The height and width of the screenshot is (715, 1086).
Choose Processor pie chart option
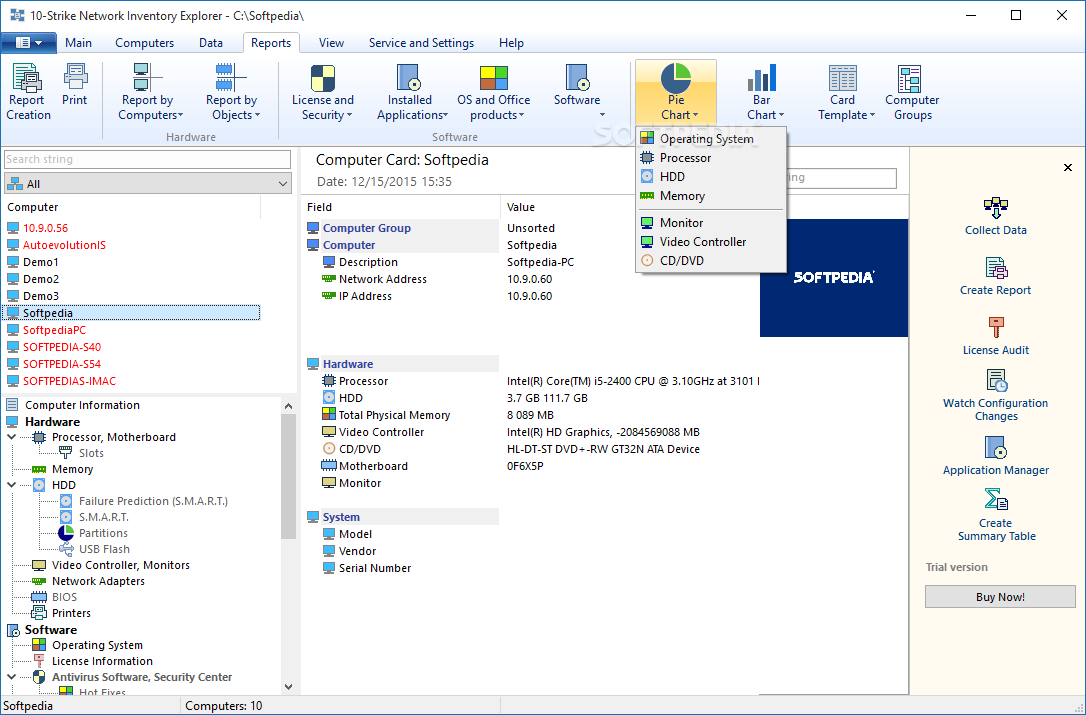tap(711, 158)
